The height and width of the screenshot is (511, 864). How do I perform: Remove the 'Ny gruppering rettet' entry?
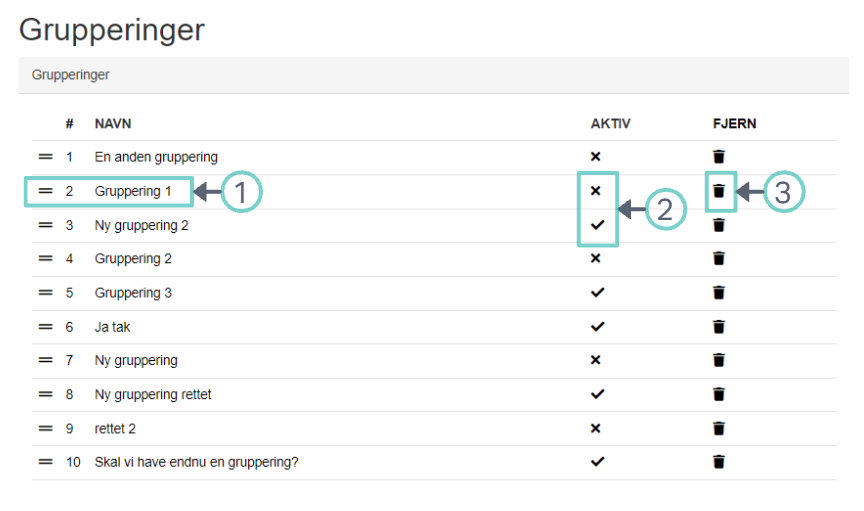click(718, 395)
